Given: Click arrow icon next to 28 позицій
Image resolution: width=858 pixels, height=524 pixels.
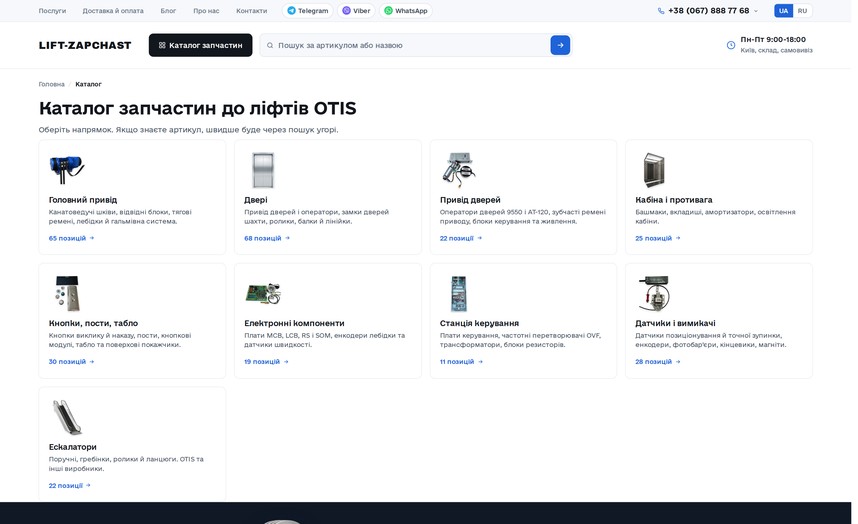Looking at the screenshot, I should [678, 362].
